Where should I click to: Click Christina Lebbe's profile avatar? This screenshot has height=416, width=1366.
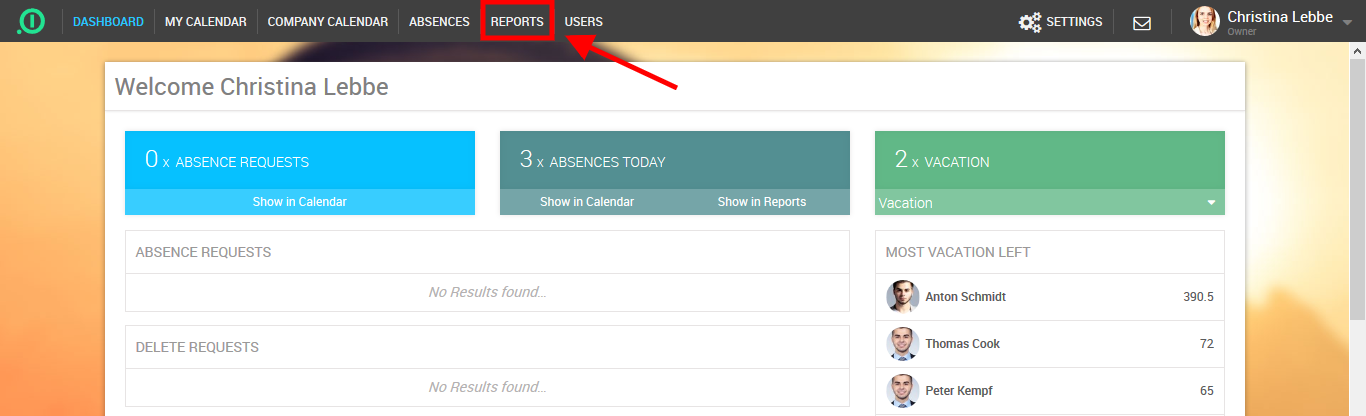pos(1204,21)
